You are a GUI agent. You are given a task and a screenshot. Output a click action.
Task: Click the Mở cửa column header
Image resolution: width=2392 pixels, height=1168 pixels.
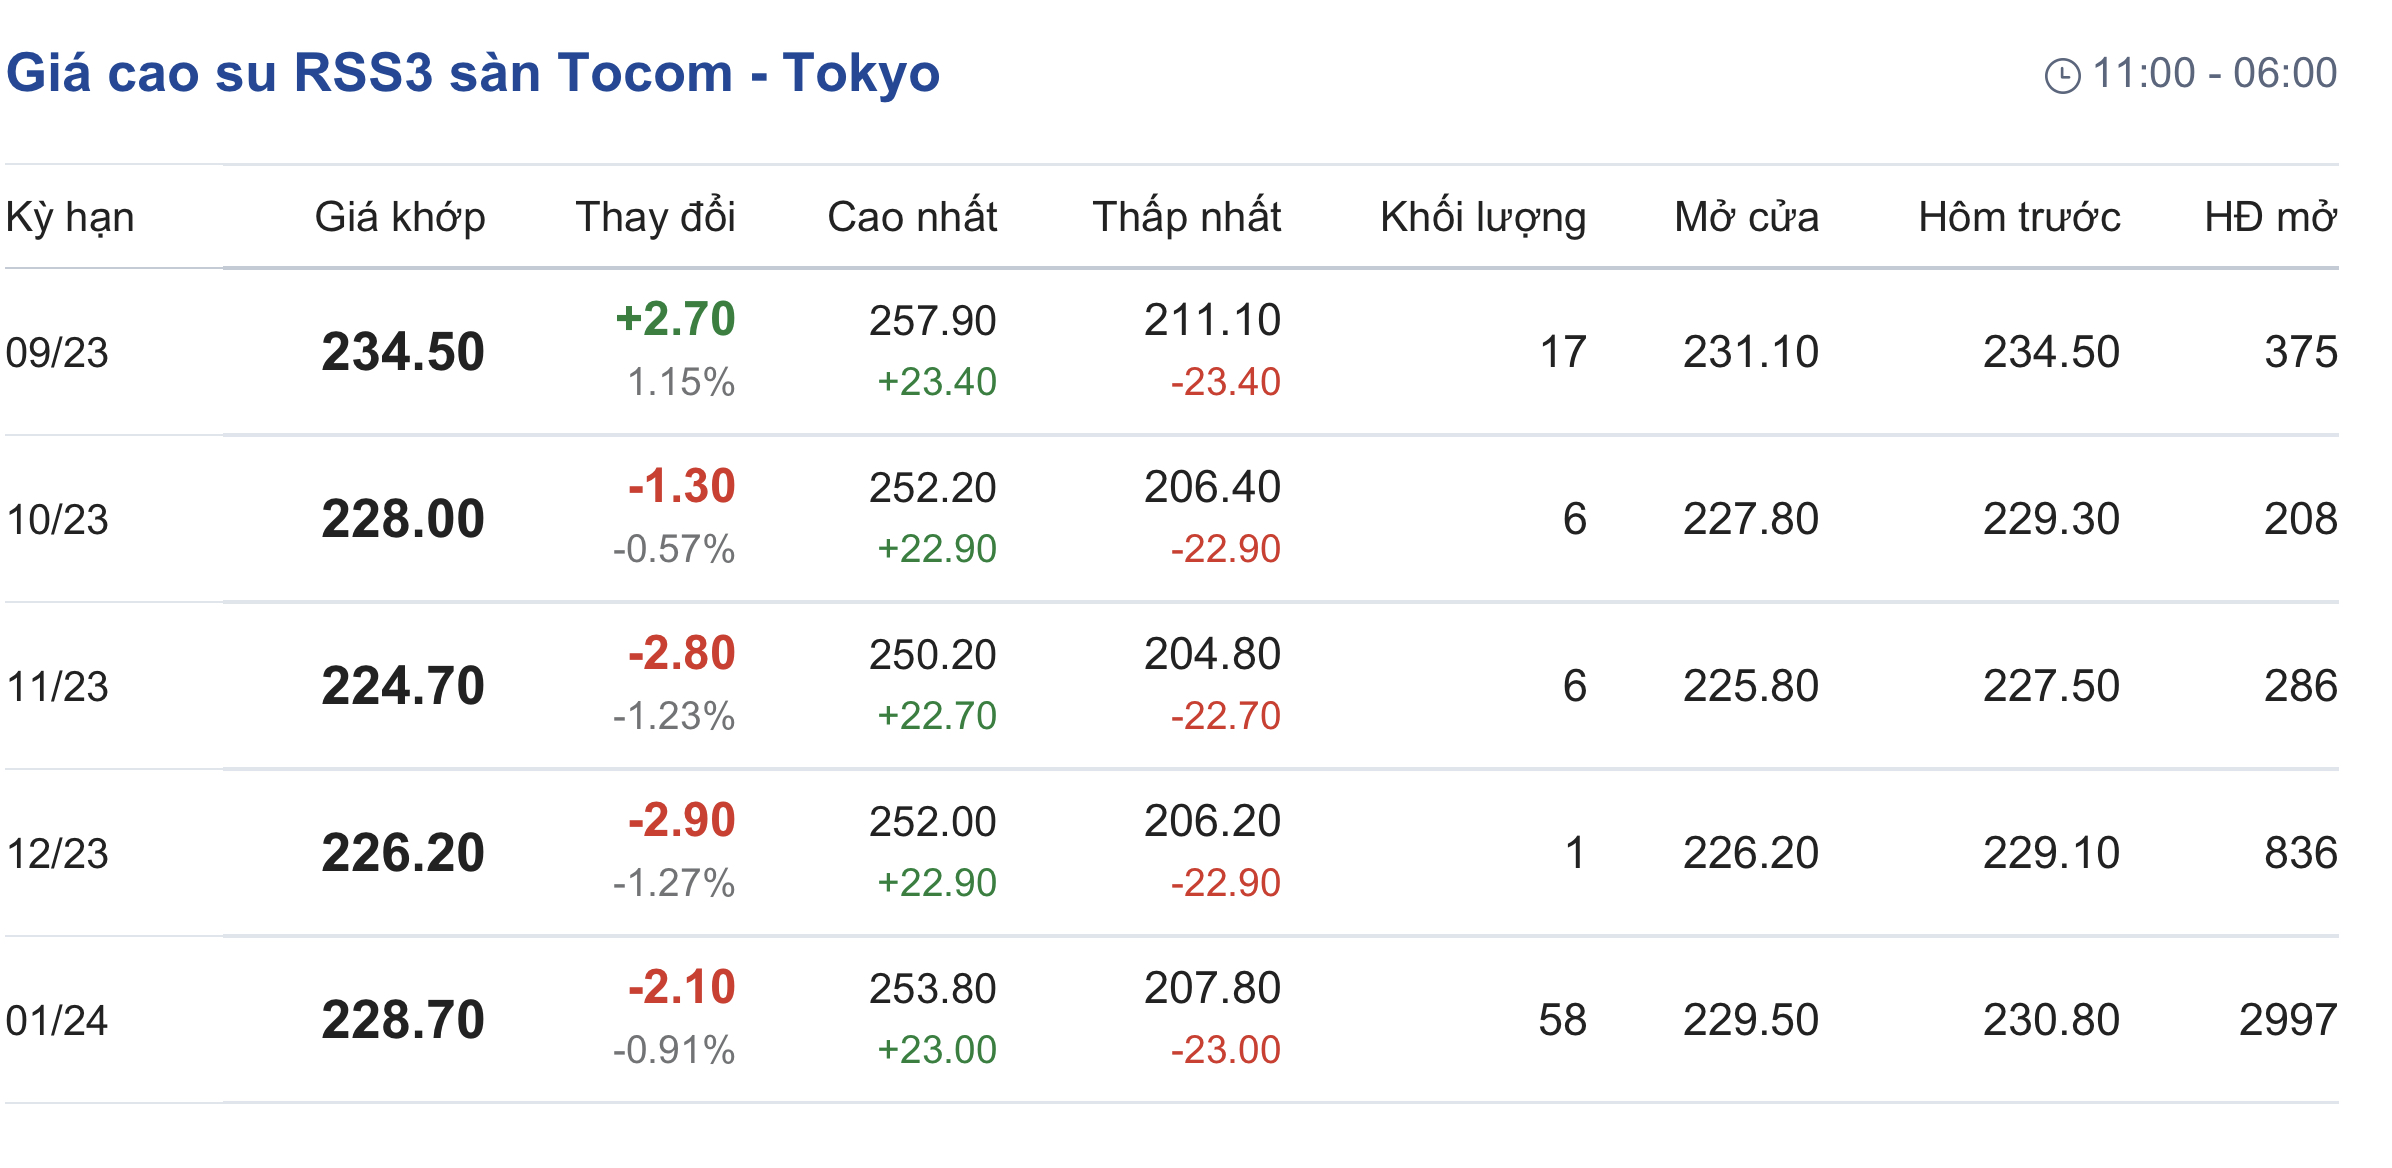click(x=1746, y=217)
